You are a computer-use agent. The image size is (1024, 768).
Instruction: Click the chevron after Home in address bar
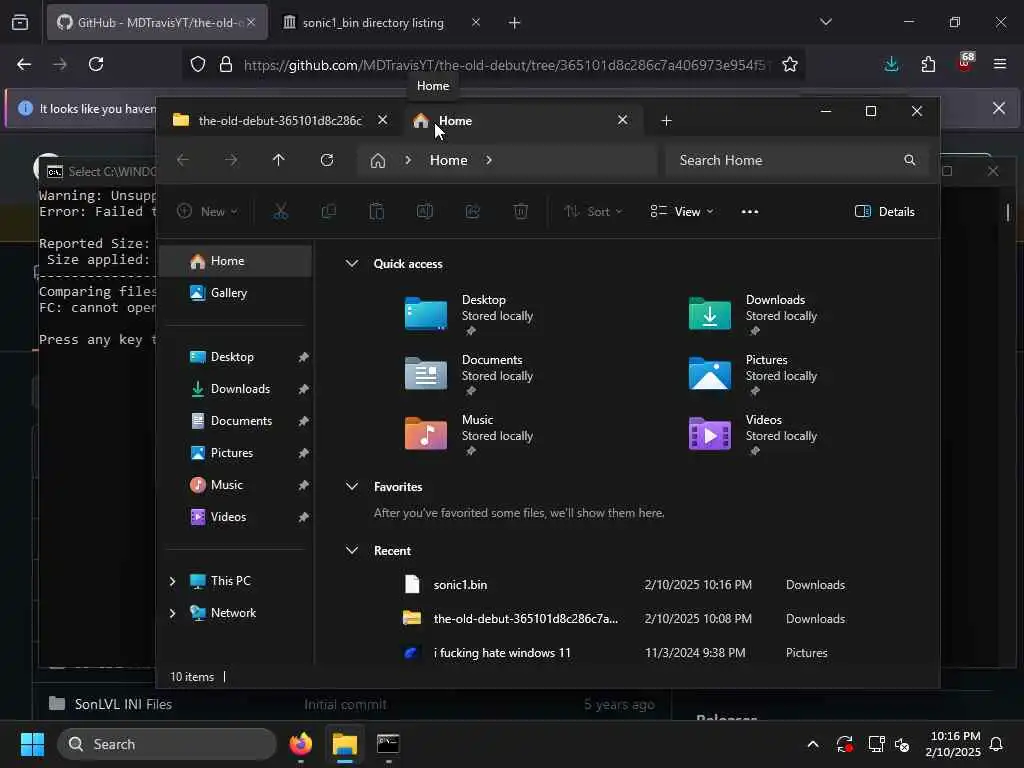[488, 160]
